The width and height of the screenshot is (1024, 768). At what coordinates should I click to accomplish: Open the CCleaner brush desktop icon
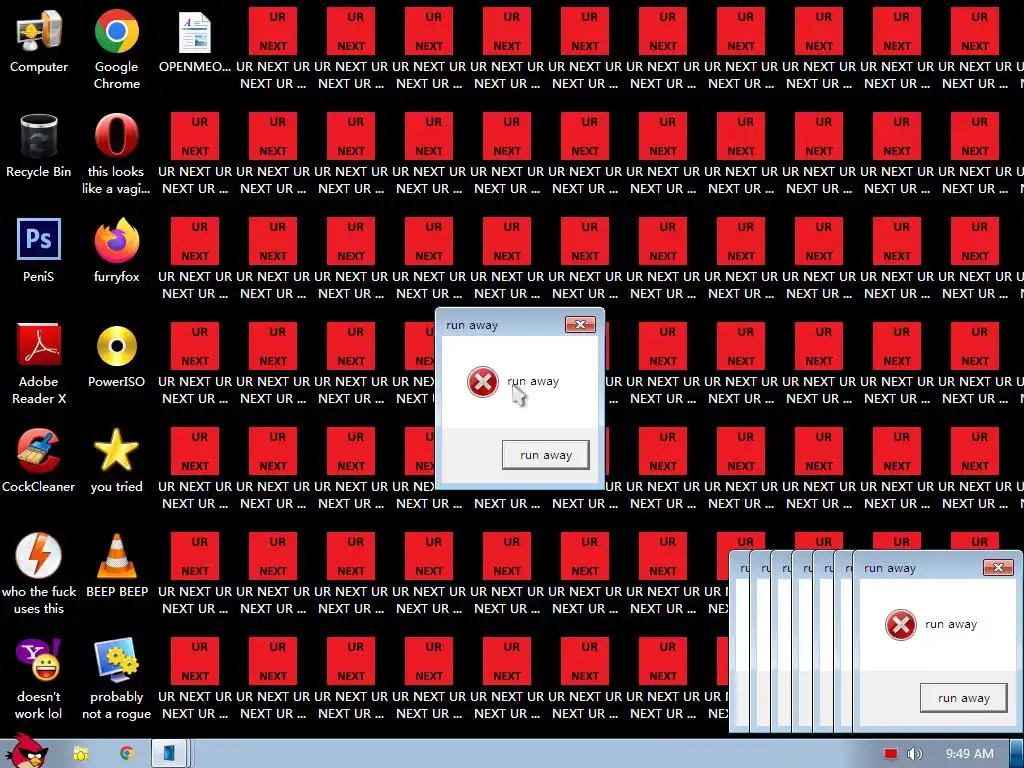pos(39,461)
